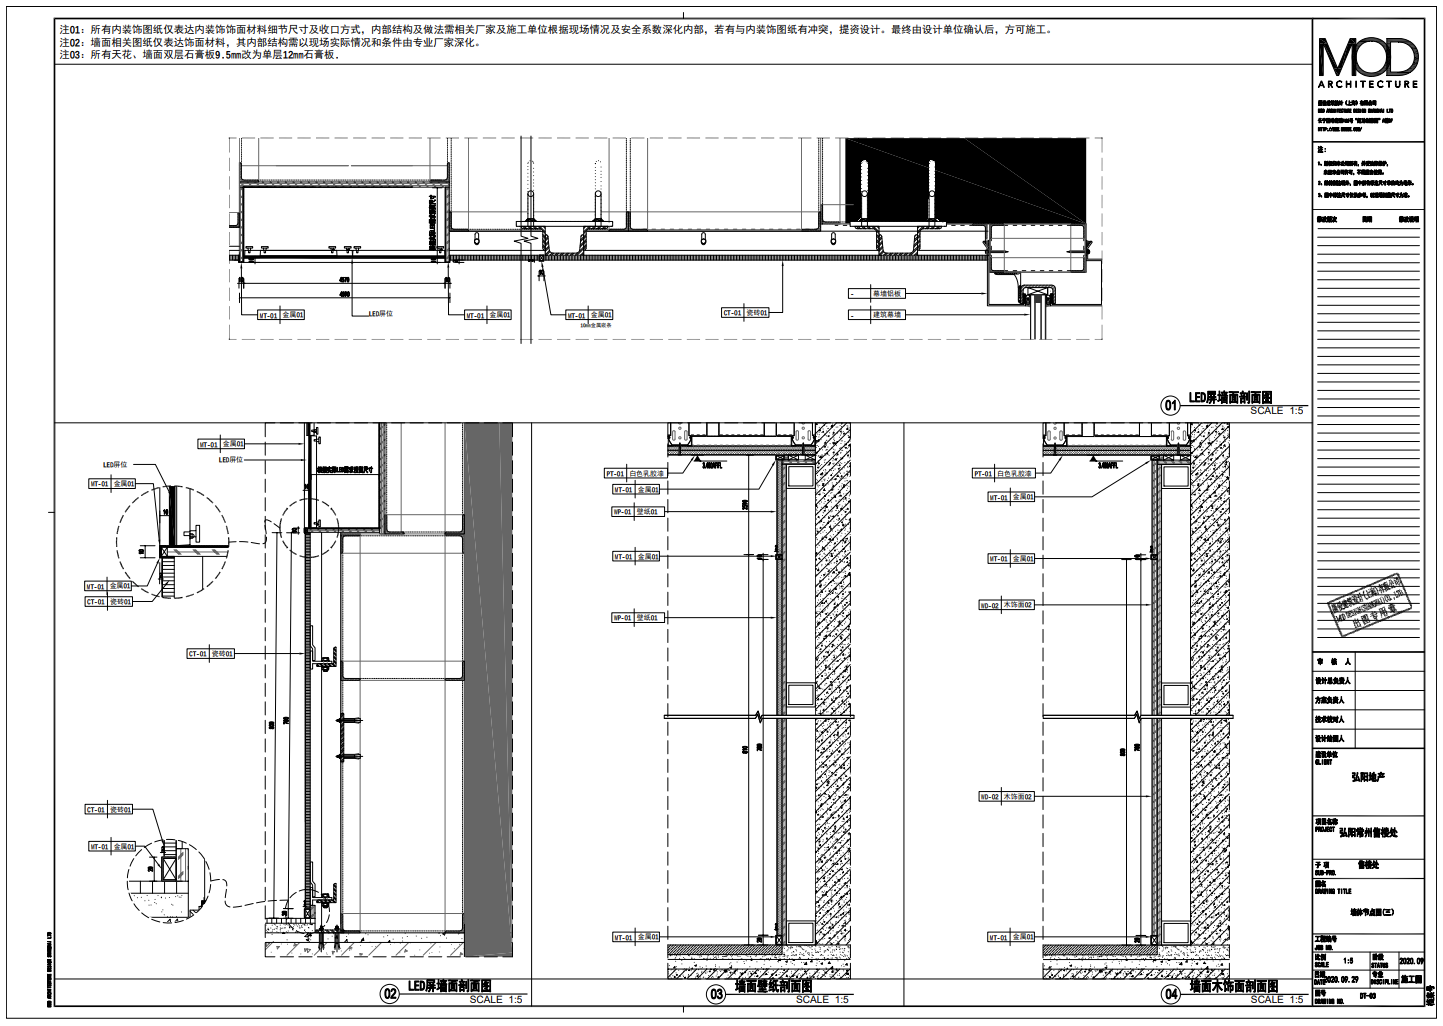Image resolution: width=1443 pixels, height=1026 pixels.
Task: Click the 设计绘图人 row label
Action: point(1330,739)
